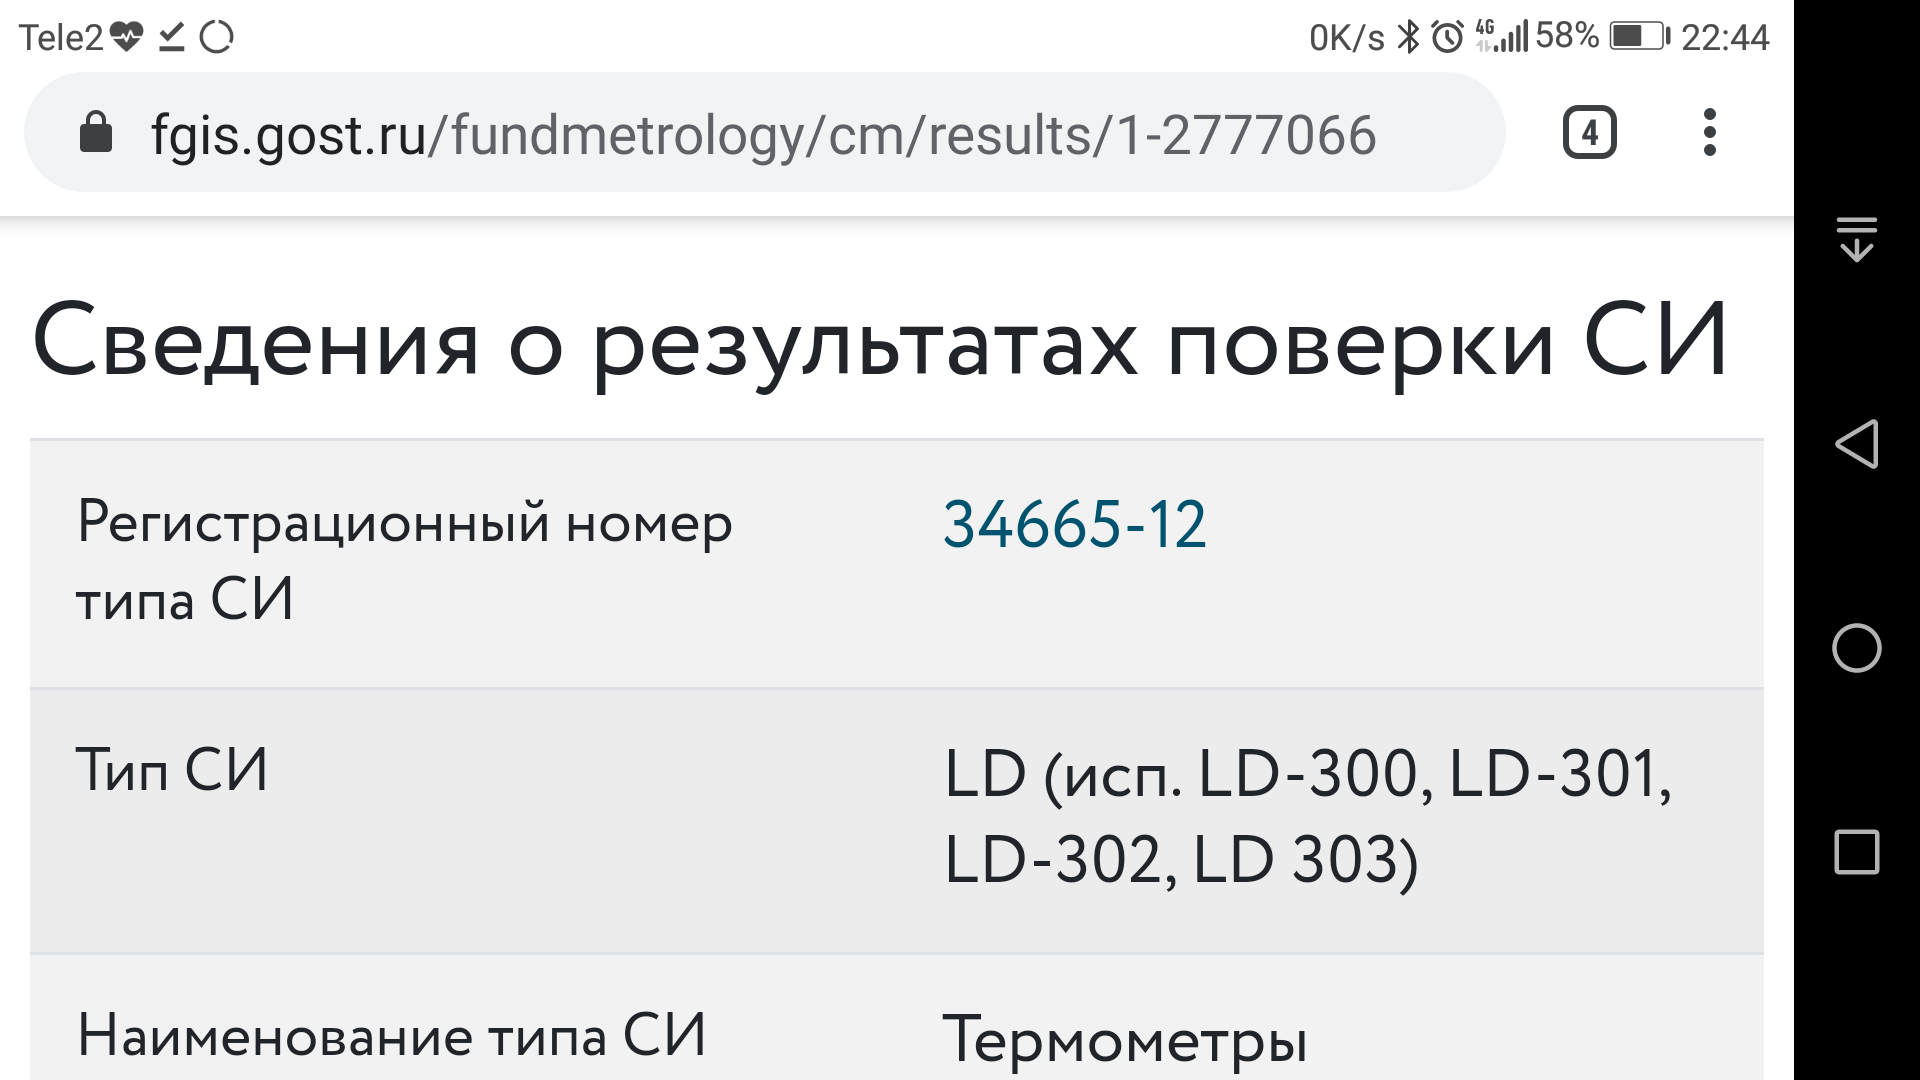Image resolution: width=1920 pixels, height=1080 pixels.
Task: Click the fgis.gost.ru URL address field
Action: click(x=762, y=135)
